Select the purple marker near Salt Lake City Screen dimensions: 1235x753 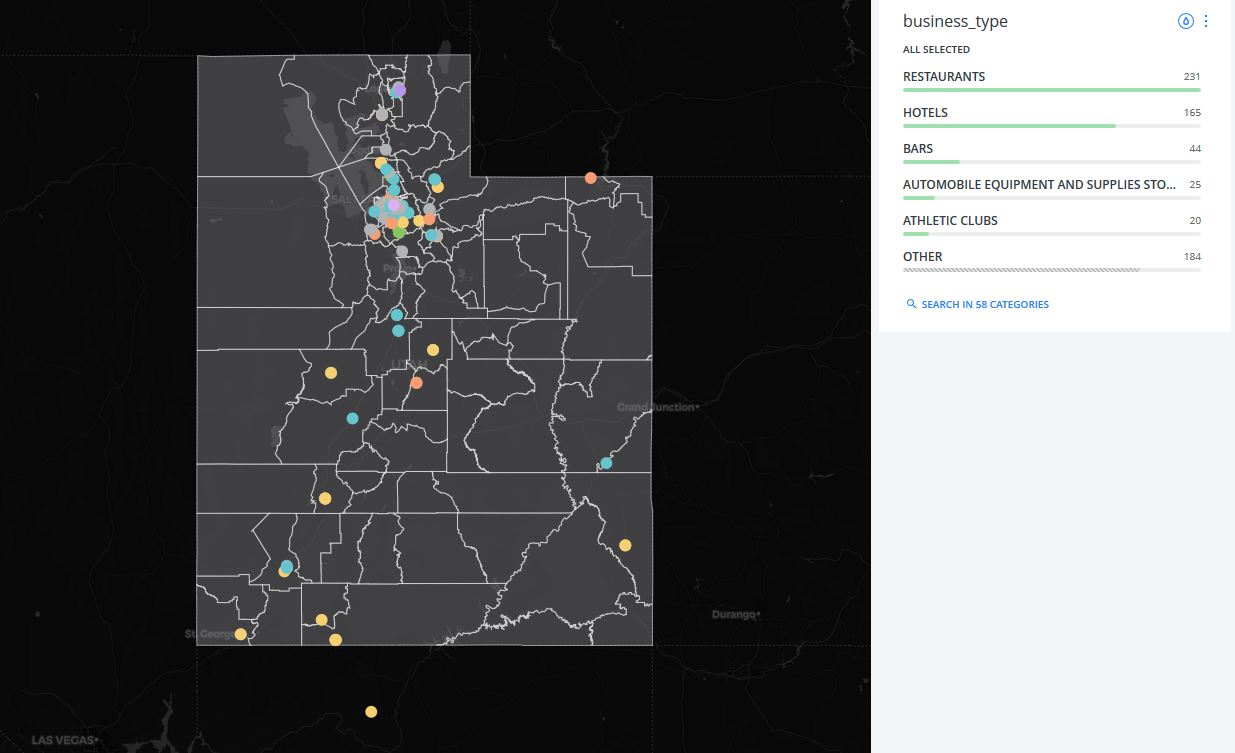[393, 206]
